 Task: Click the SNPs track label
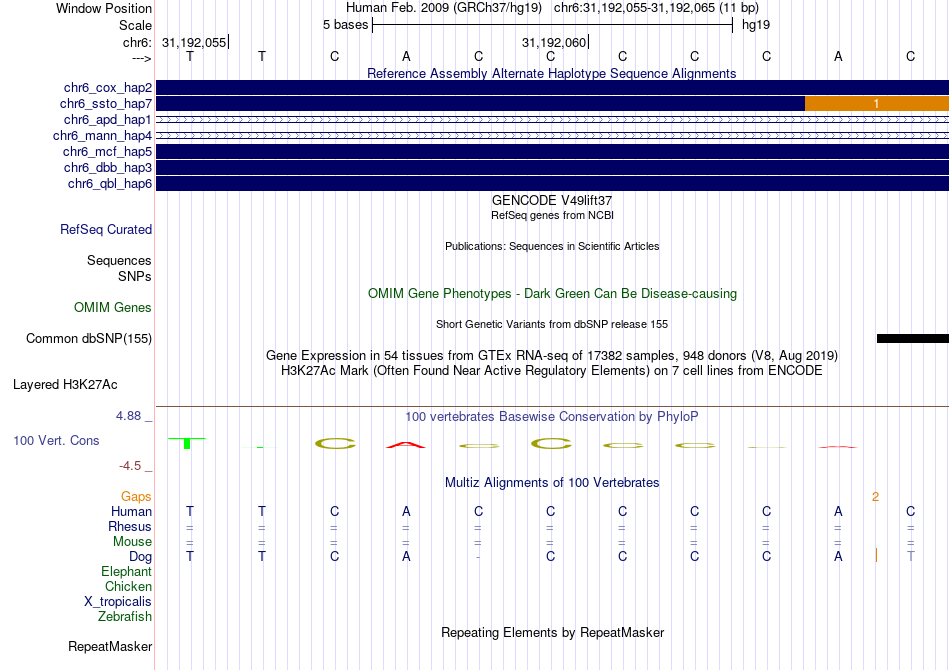(135, 276)
